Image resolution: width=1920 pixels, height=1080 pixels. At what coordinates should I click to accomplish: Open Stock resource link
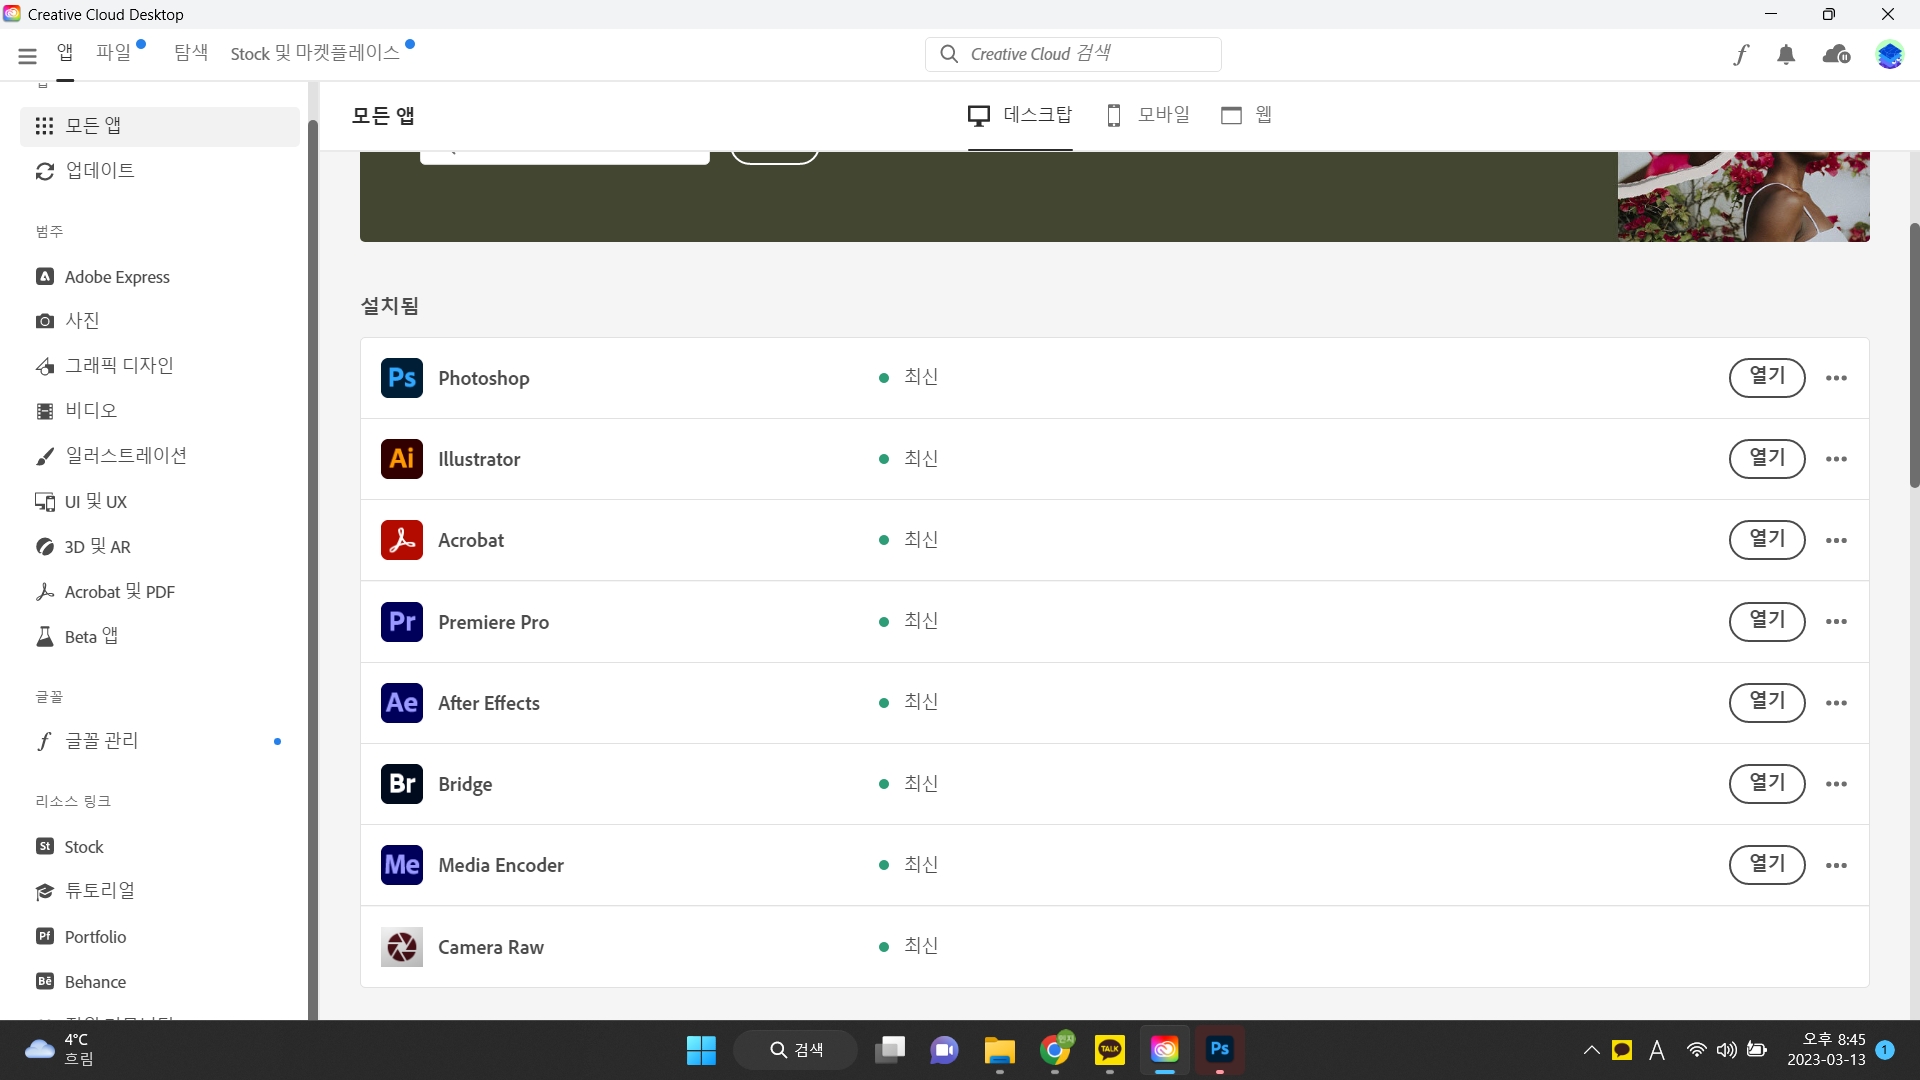point(160,847)
